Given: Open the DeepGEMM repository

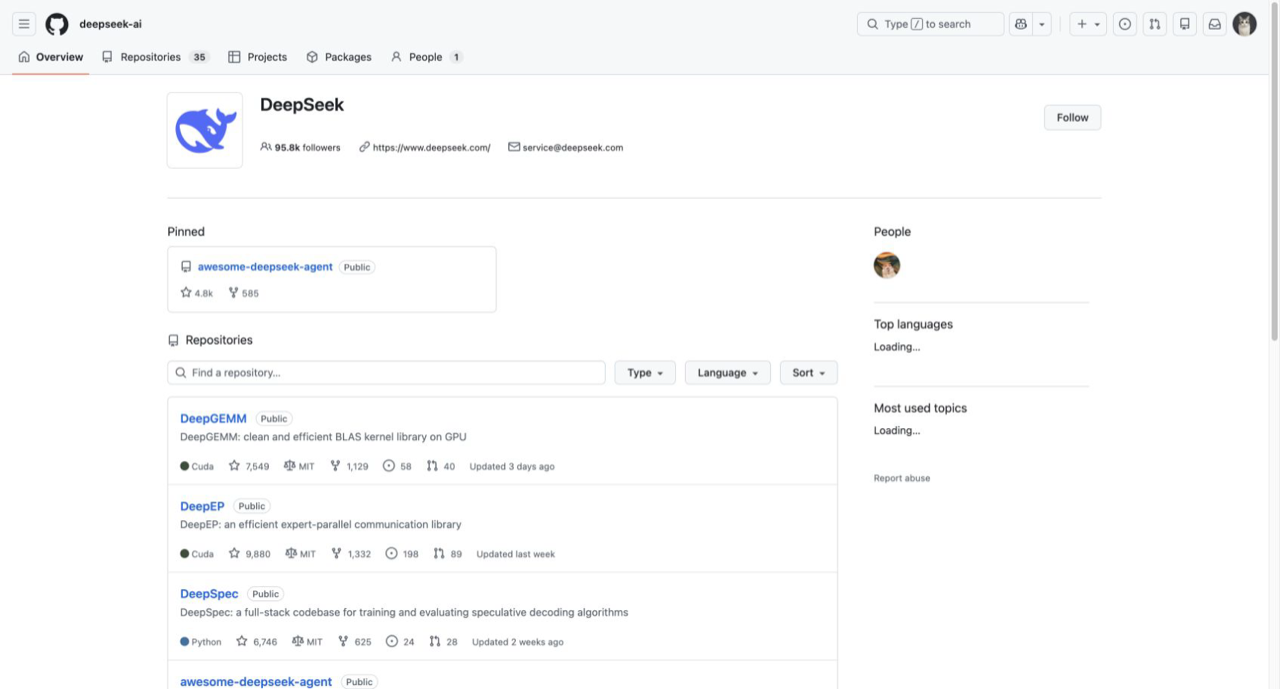Looking at the screenshot, I should [x=213, y=418].
